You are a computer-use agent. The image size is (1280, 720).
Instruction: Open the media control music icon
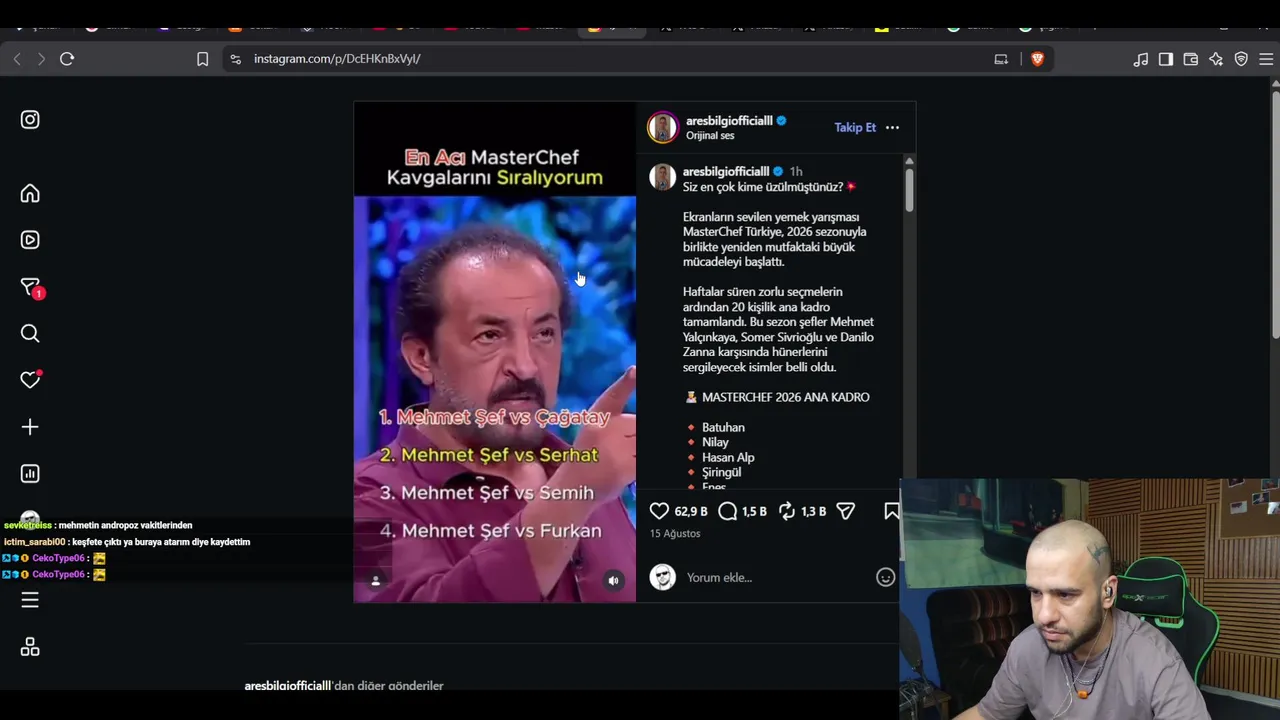(x=1141, y=59)
